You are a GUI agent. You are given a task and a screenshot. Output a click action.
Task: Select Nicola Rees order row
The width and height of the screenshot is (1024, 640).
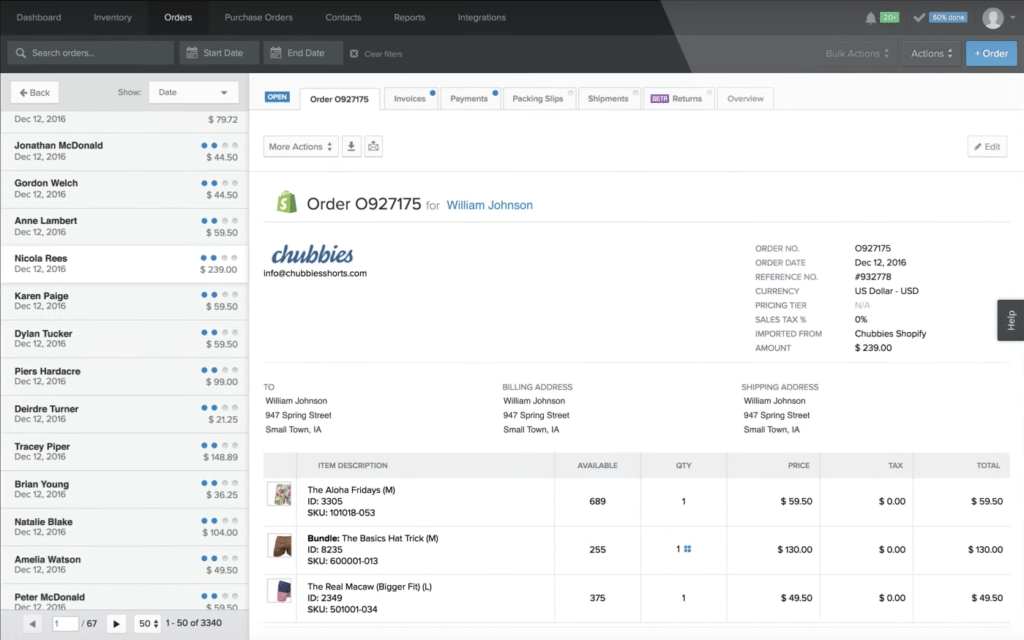[124, 264]
